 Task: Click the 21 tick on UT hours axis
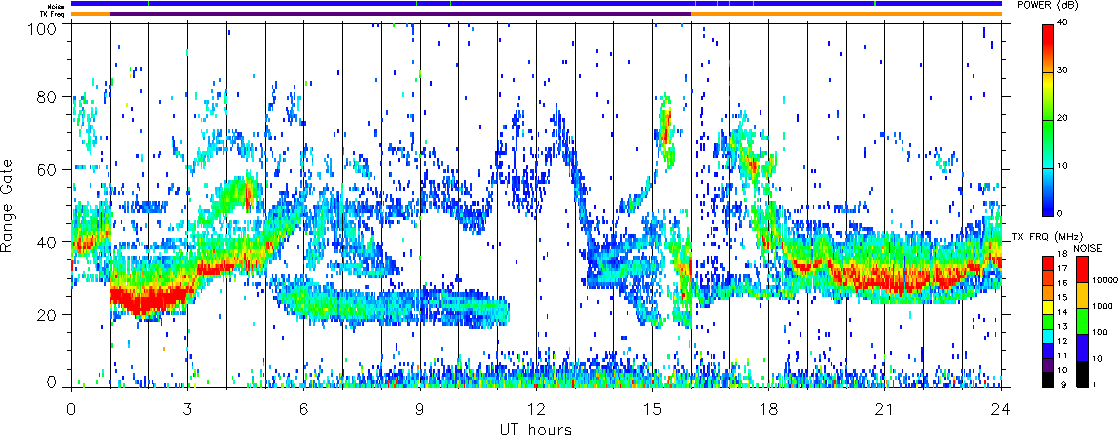tap(885, 409)
